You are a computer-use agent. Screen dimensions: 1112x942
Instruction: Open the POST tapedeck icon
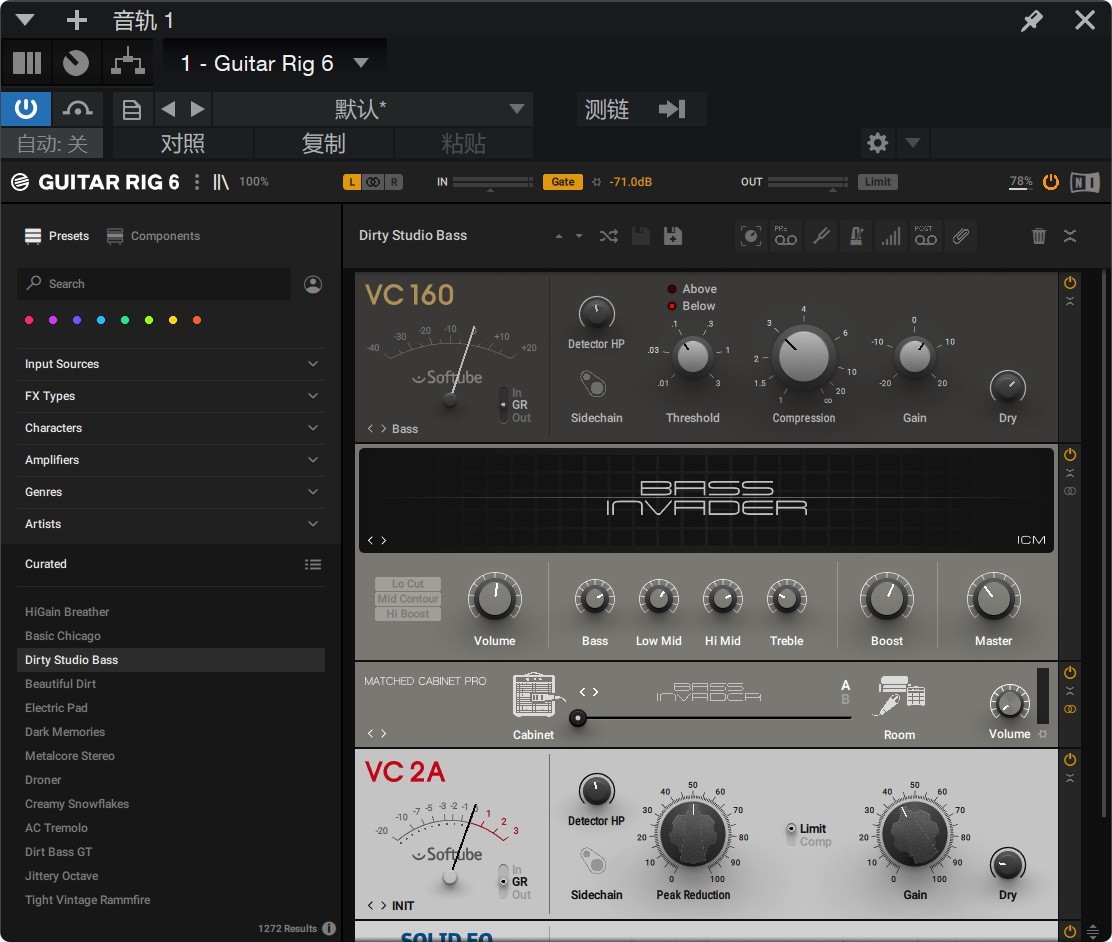925,236
